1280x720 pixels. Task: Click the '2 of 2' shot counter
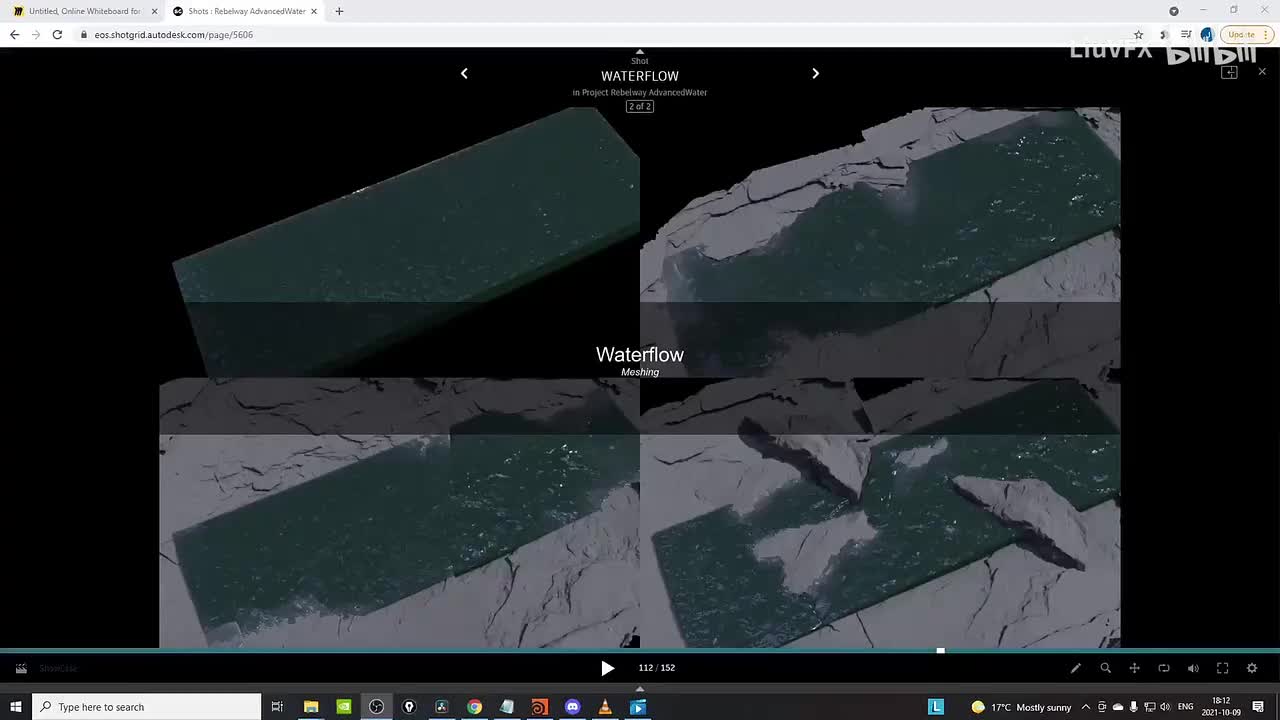click(x=640, y=106)
